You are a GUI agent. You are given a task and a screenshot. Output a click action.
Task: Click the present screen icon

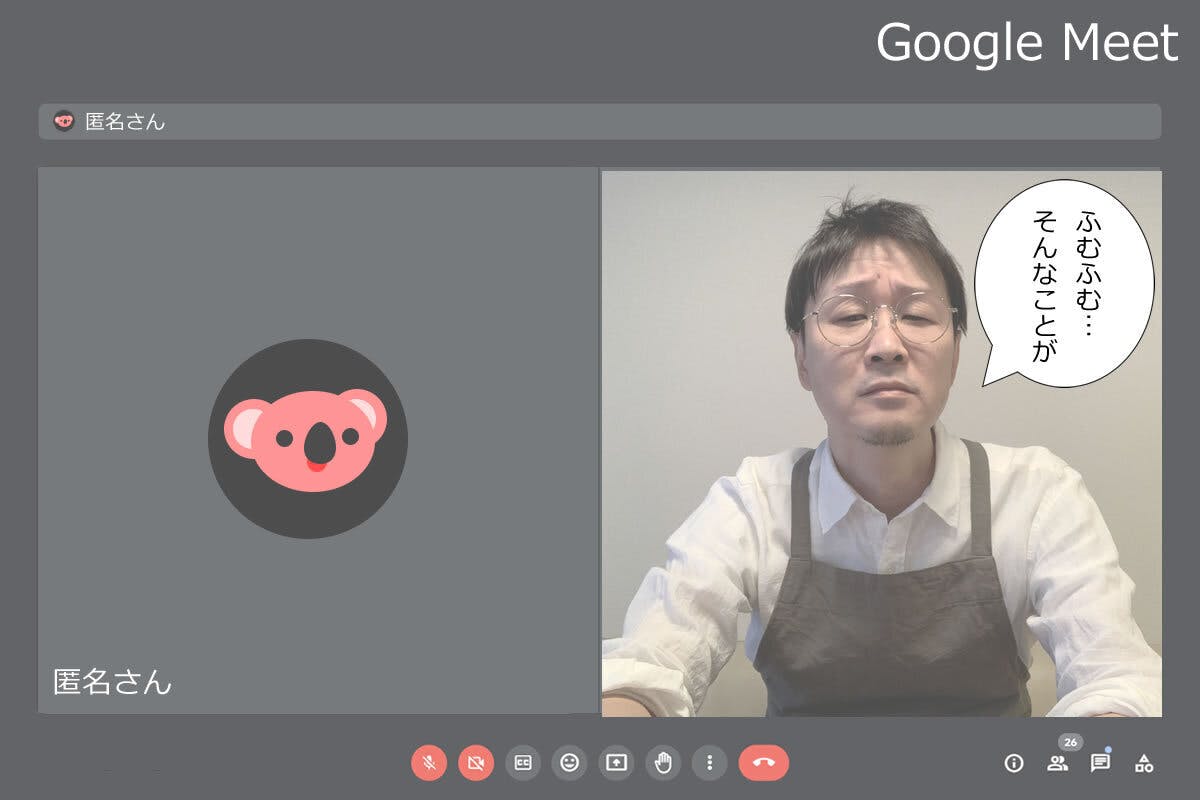617,763
